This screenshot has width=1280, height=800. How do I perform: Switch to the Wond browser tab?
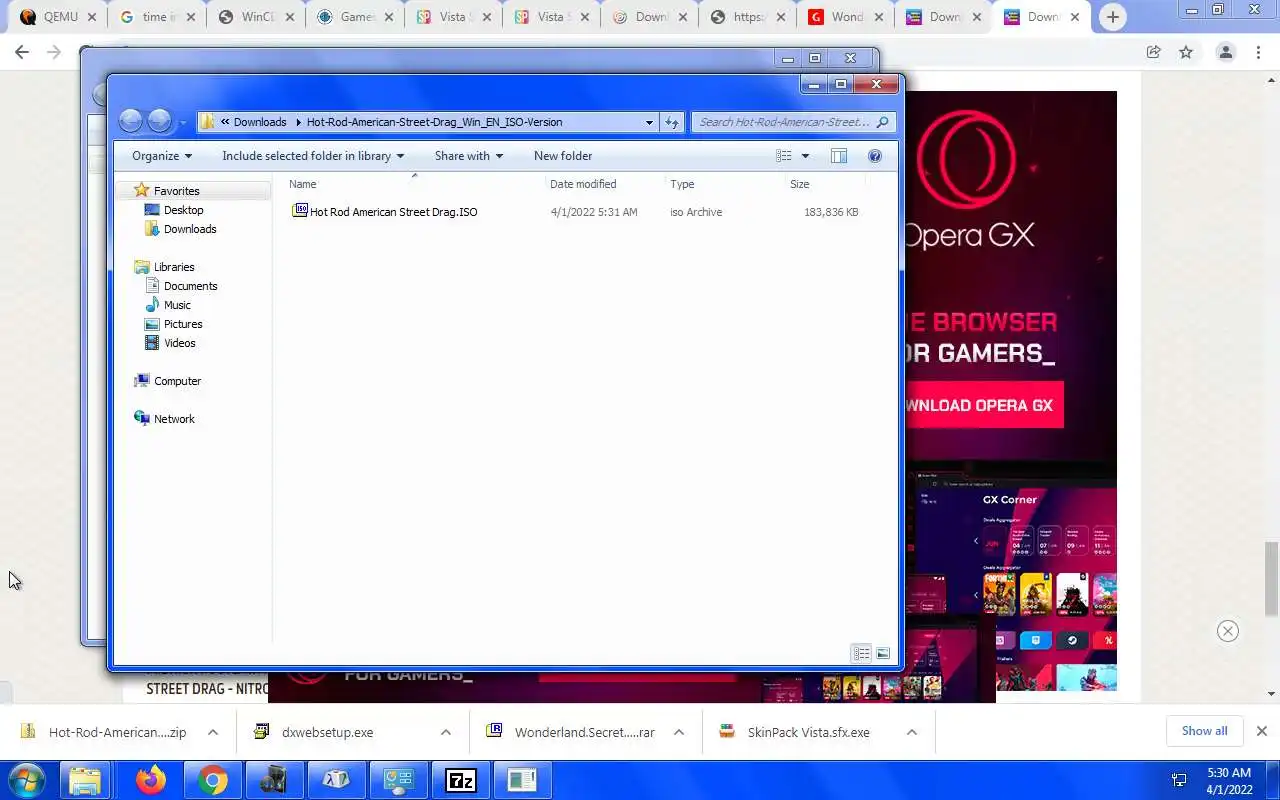tap(846, 17)
